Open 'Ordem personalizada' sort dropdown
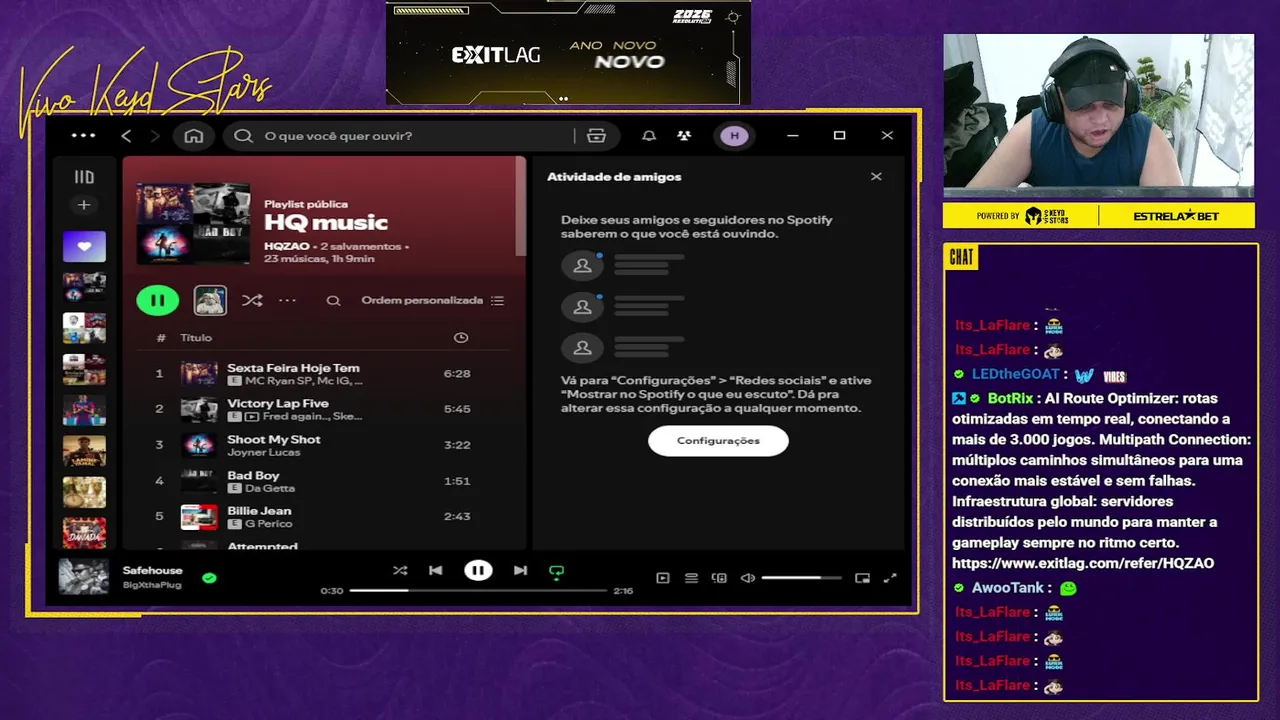 pos(432,300)
